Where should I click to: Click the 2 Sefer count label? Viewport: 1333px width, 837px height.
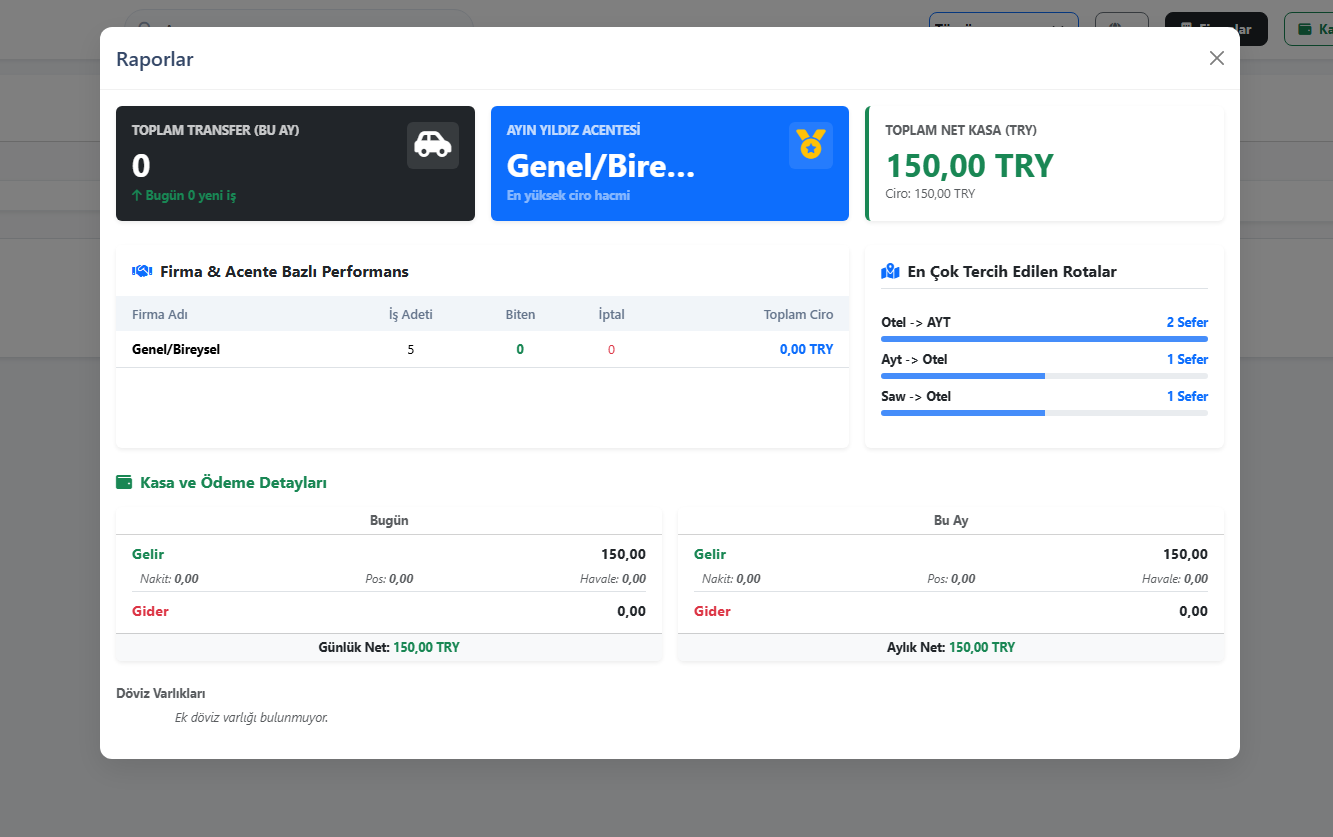click(1186, 322)
